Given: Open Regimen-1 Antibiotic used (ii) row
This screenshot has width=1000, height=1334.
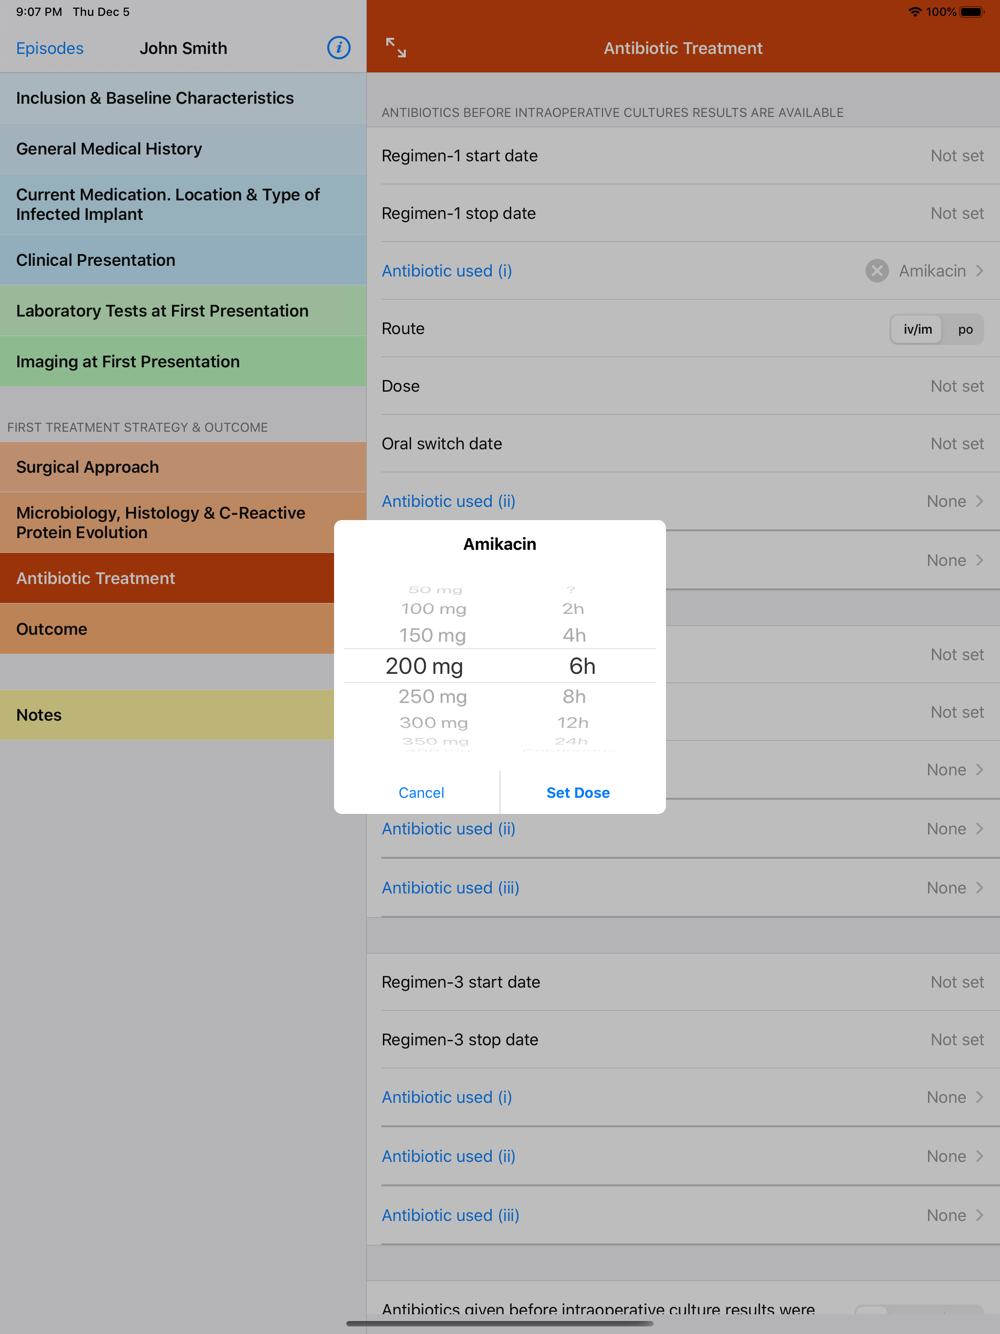Looking at the screenshot, I should click(x=683, y=501).
